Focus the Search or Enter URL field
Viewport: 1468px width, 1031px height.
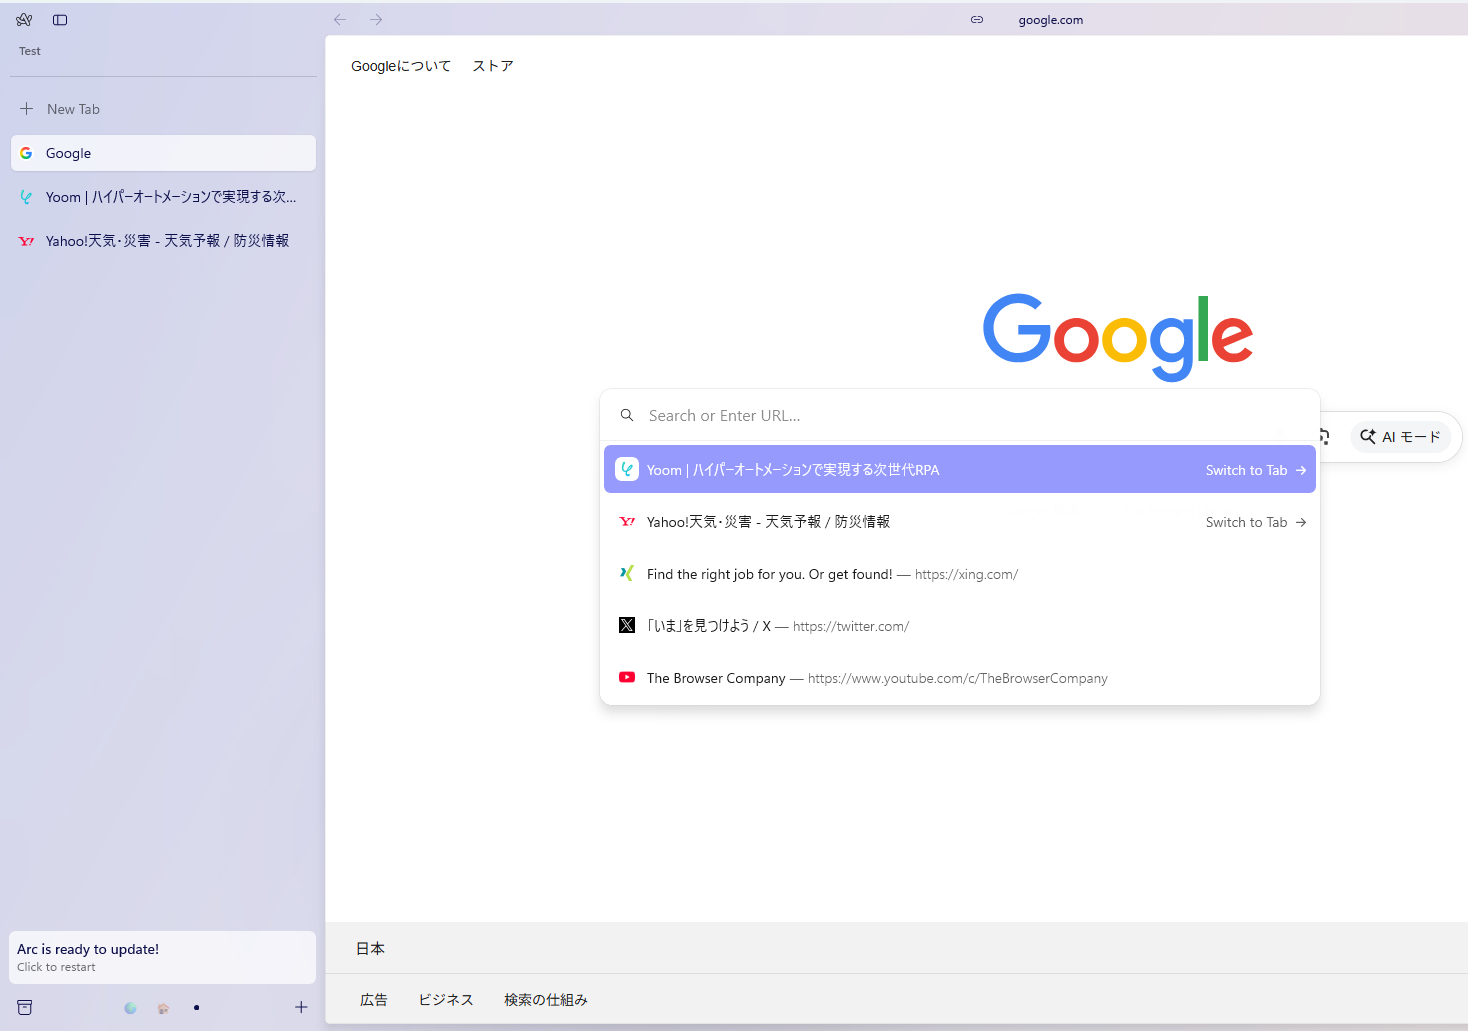coord(960,416)
